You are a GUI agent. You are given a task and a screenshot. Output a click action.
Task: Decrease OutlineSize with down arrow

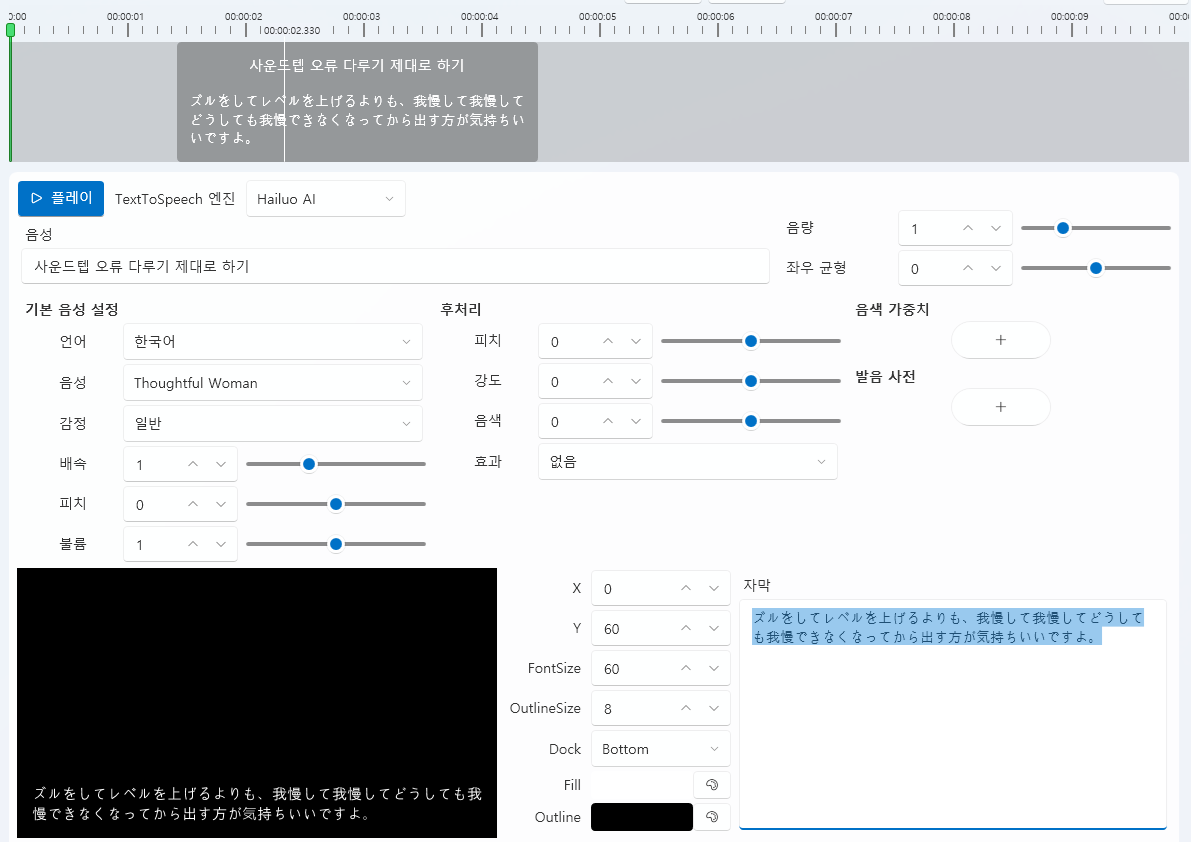coord(714,708)
